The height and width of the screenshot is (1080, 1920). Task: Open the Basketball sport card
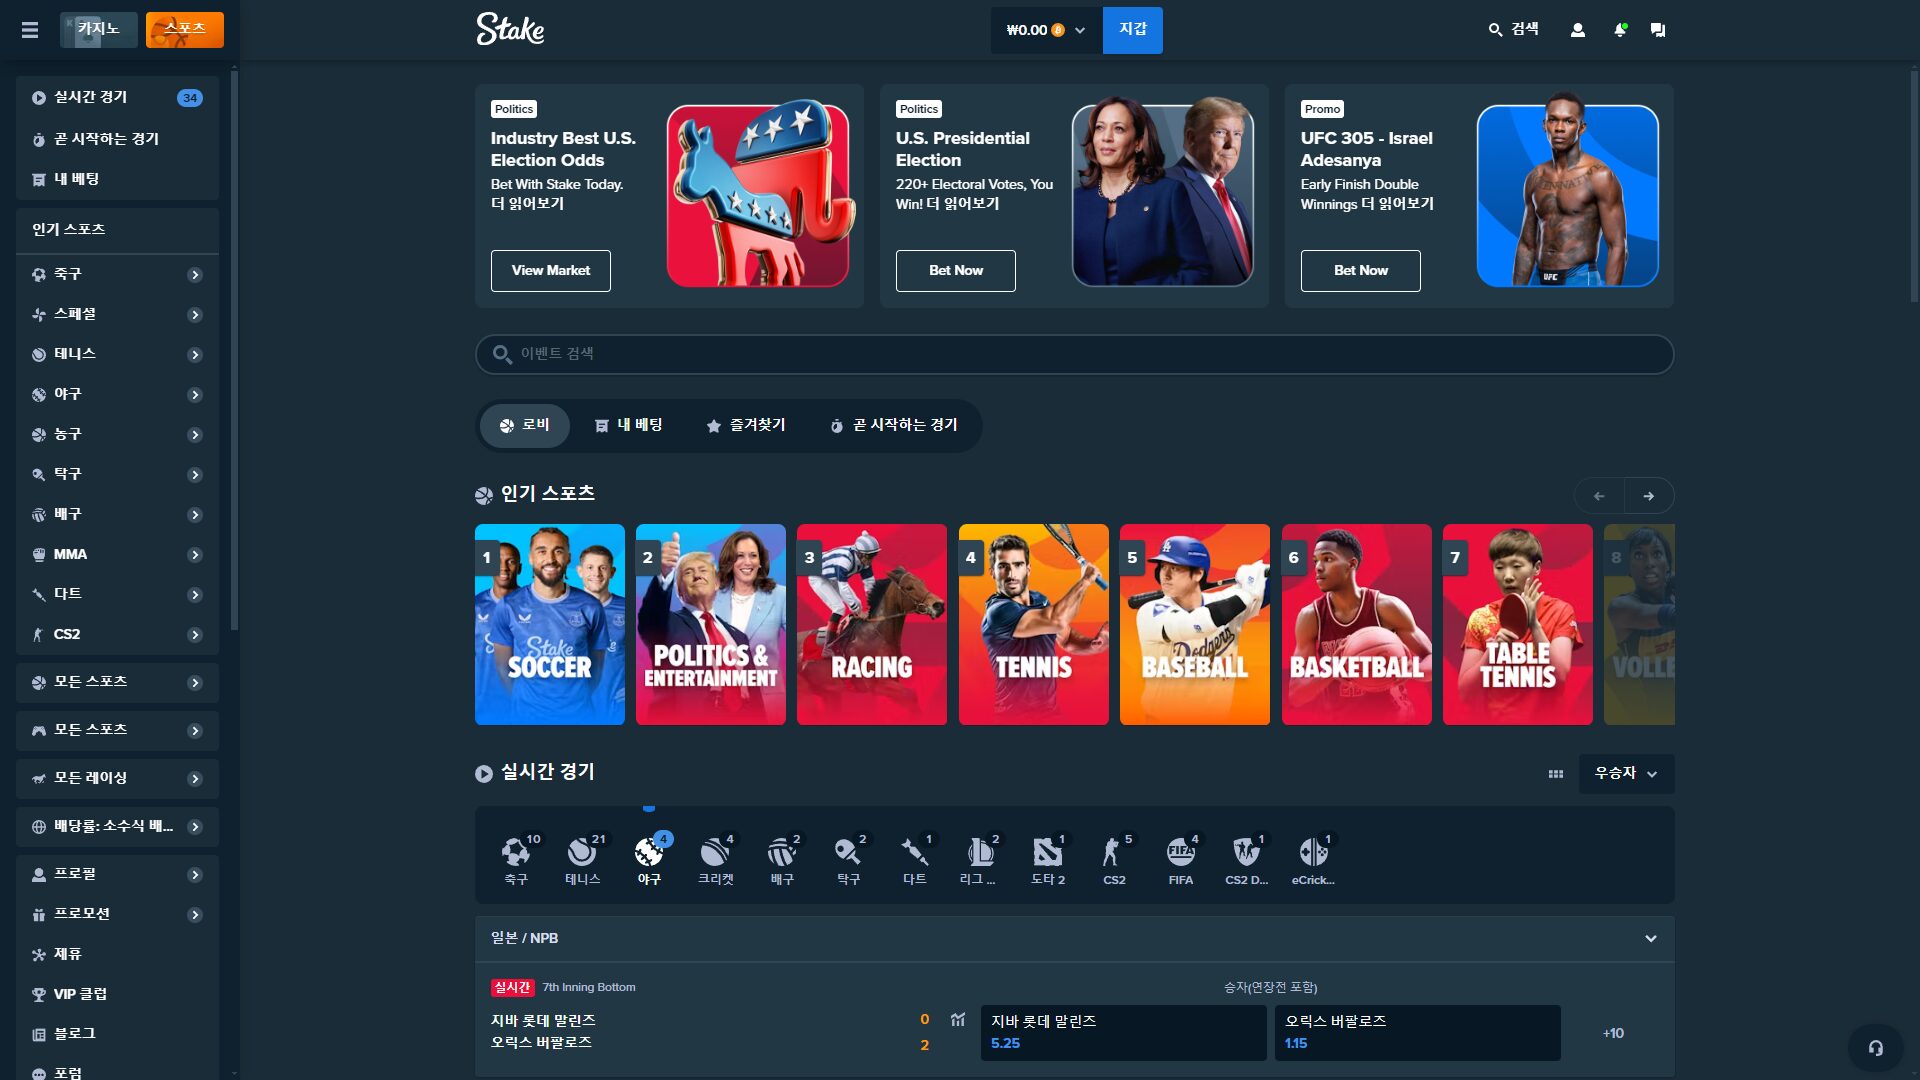[x=1356, y=624]
